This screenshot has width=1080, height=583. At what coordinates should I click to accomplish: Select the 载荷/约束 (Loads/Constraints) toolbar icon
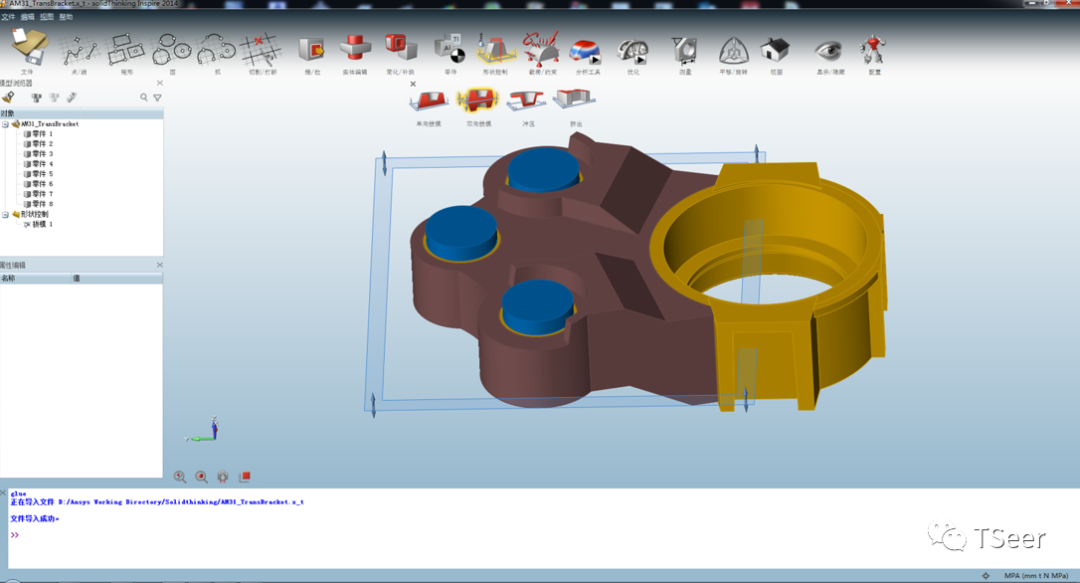point(540,48)
